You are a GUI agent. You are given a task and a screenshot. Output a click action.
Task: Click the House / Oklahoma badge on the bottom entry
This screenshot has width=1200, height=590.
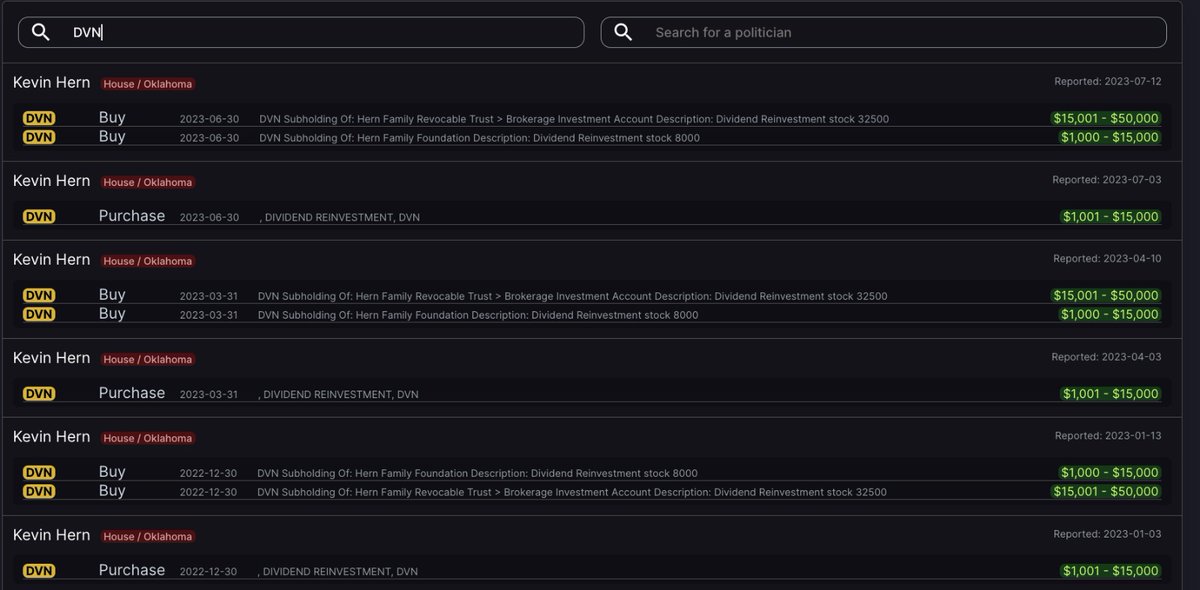(x=147, y=536)
